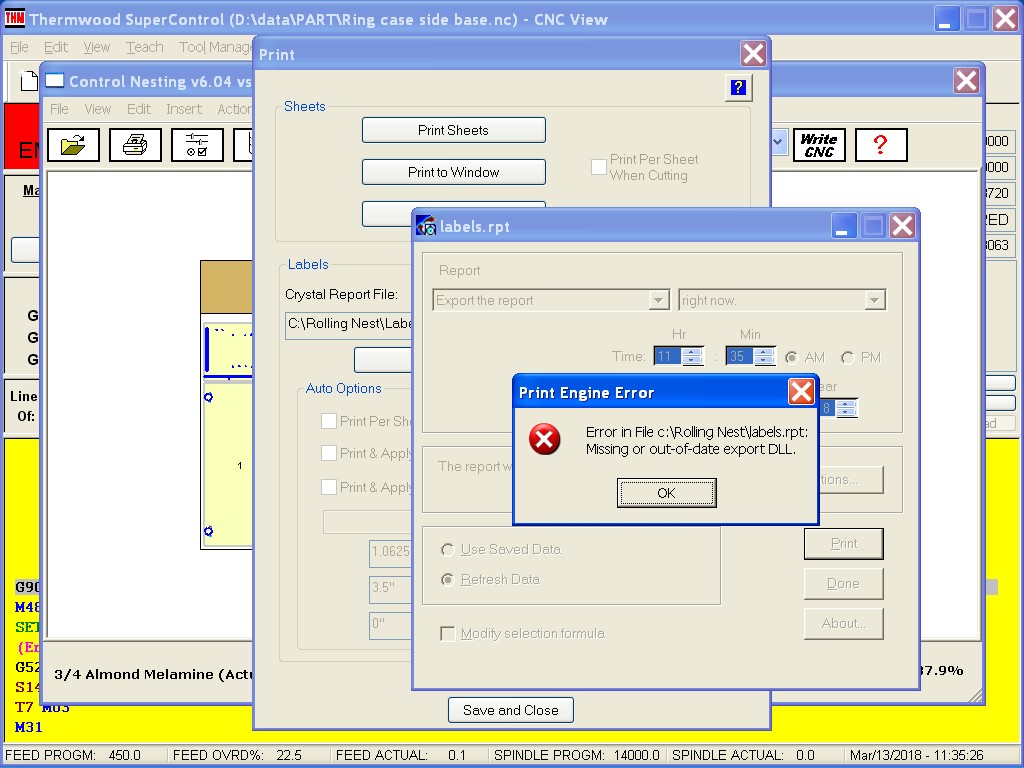The width and height of the screenshot is (1024, 768).
Task: Click the open folder icon in Control Nesting
Action: [73, 145]
